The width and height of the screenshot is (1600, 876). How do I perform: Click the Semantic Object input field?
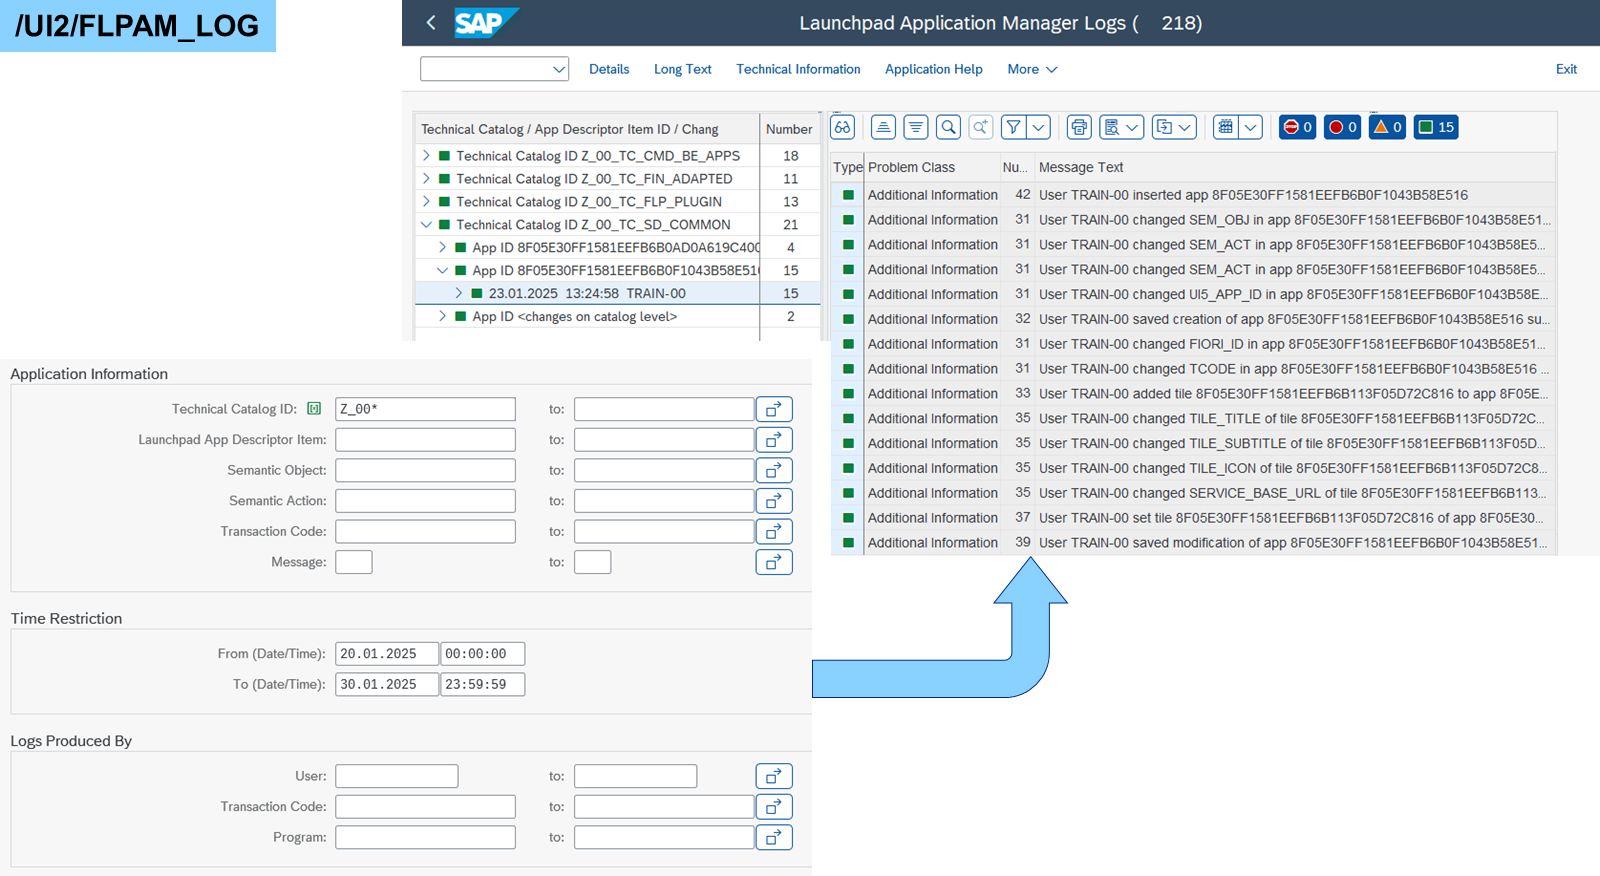coord(425,470)
